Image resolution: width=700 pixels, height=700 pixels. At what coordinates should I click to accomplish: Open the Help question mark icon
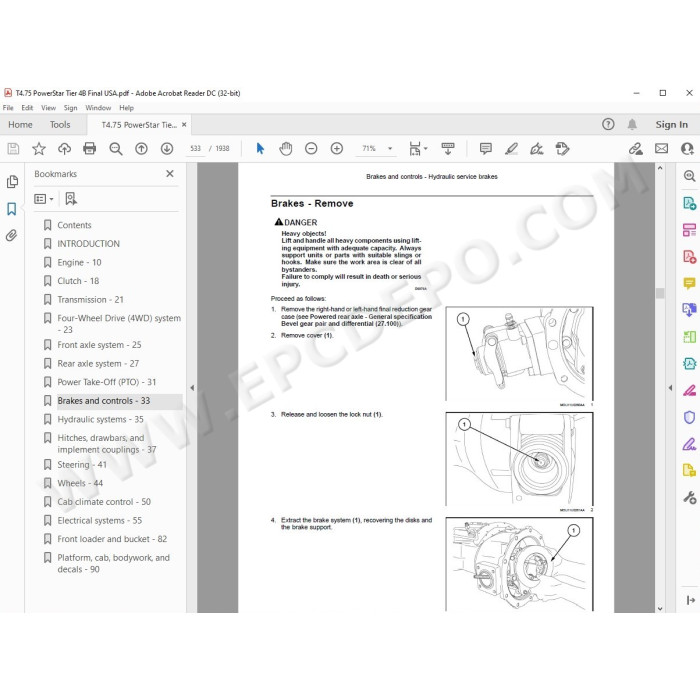coord(608,124)
